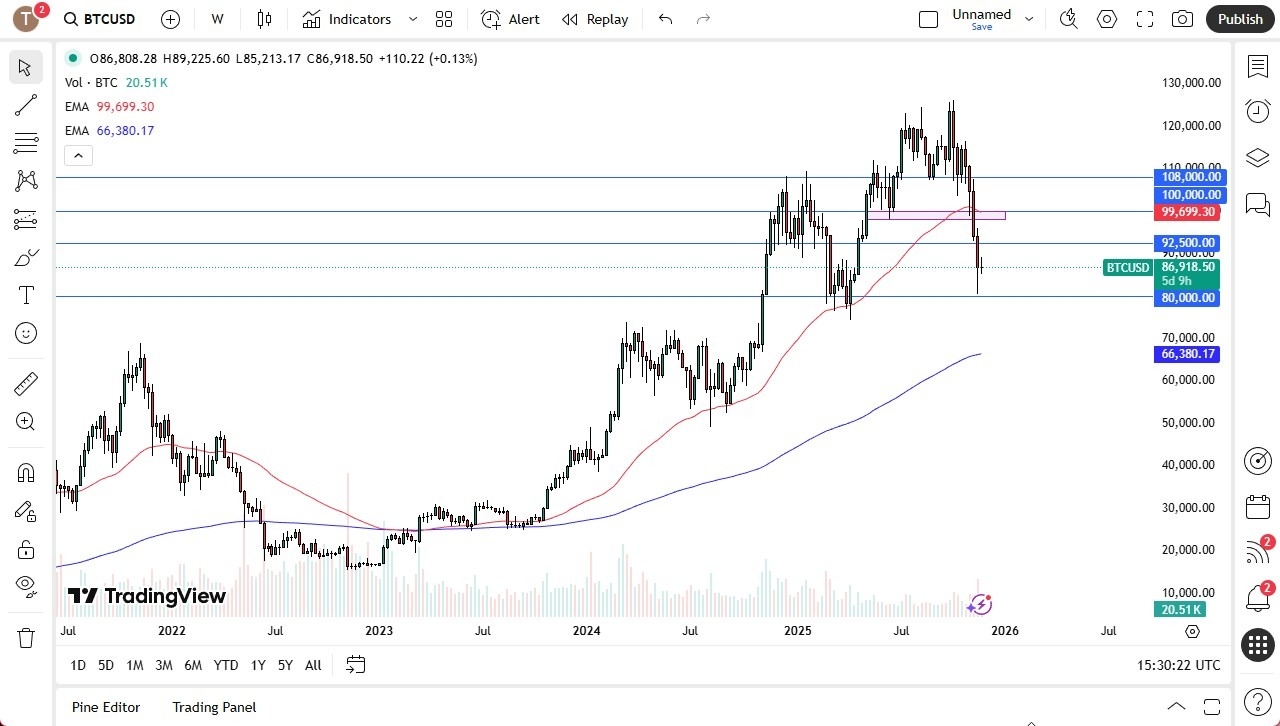Open the Trend Line drawing tool
The image size is (1280, 726).
click(x=25, y=105)
